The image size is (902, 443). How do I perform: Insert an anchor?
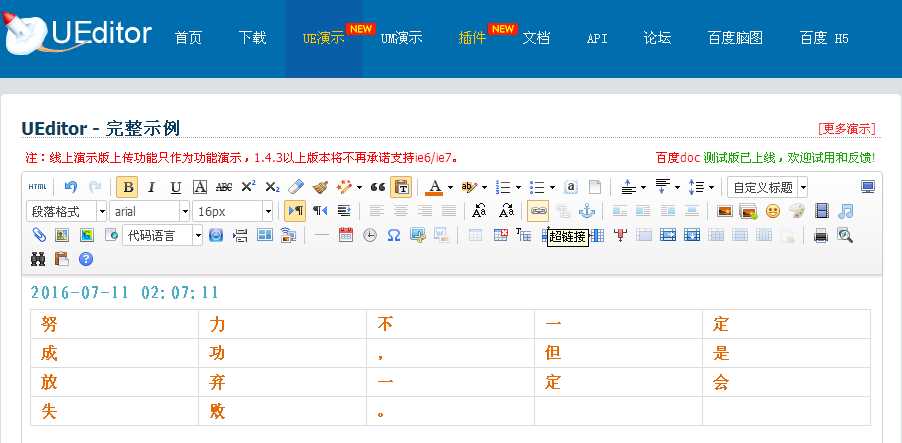(586, 211)
